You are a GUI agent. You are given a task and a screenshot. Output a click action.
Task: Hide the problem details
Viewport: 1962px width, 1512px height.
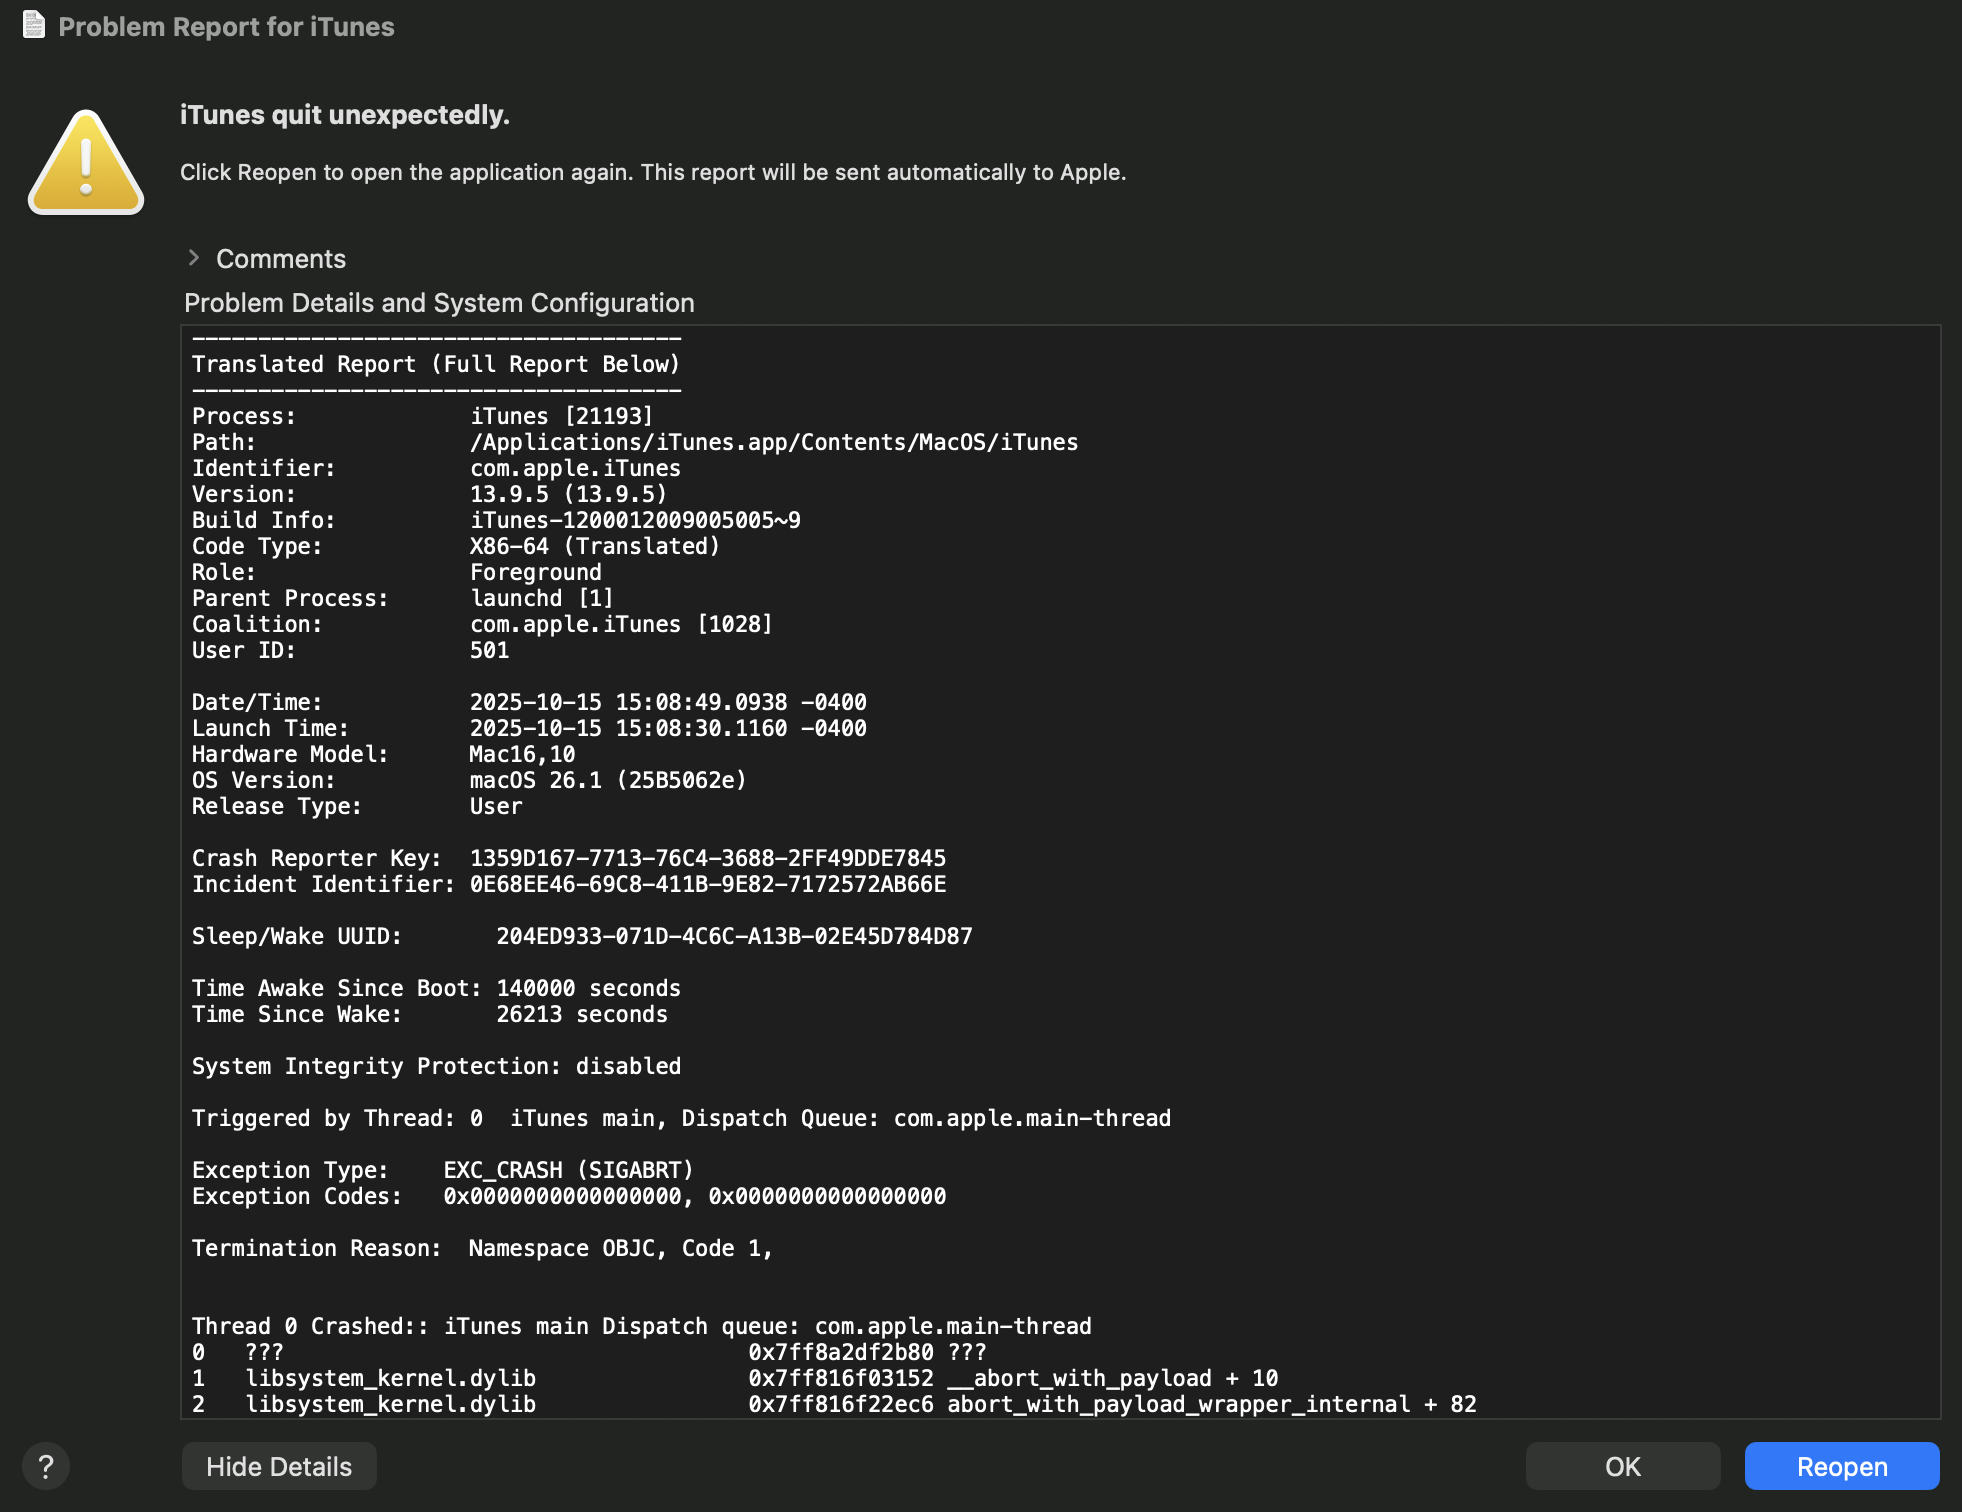pos(279,1467)
